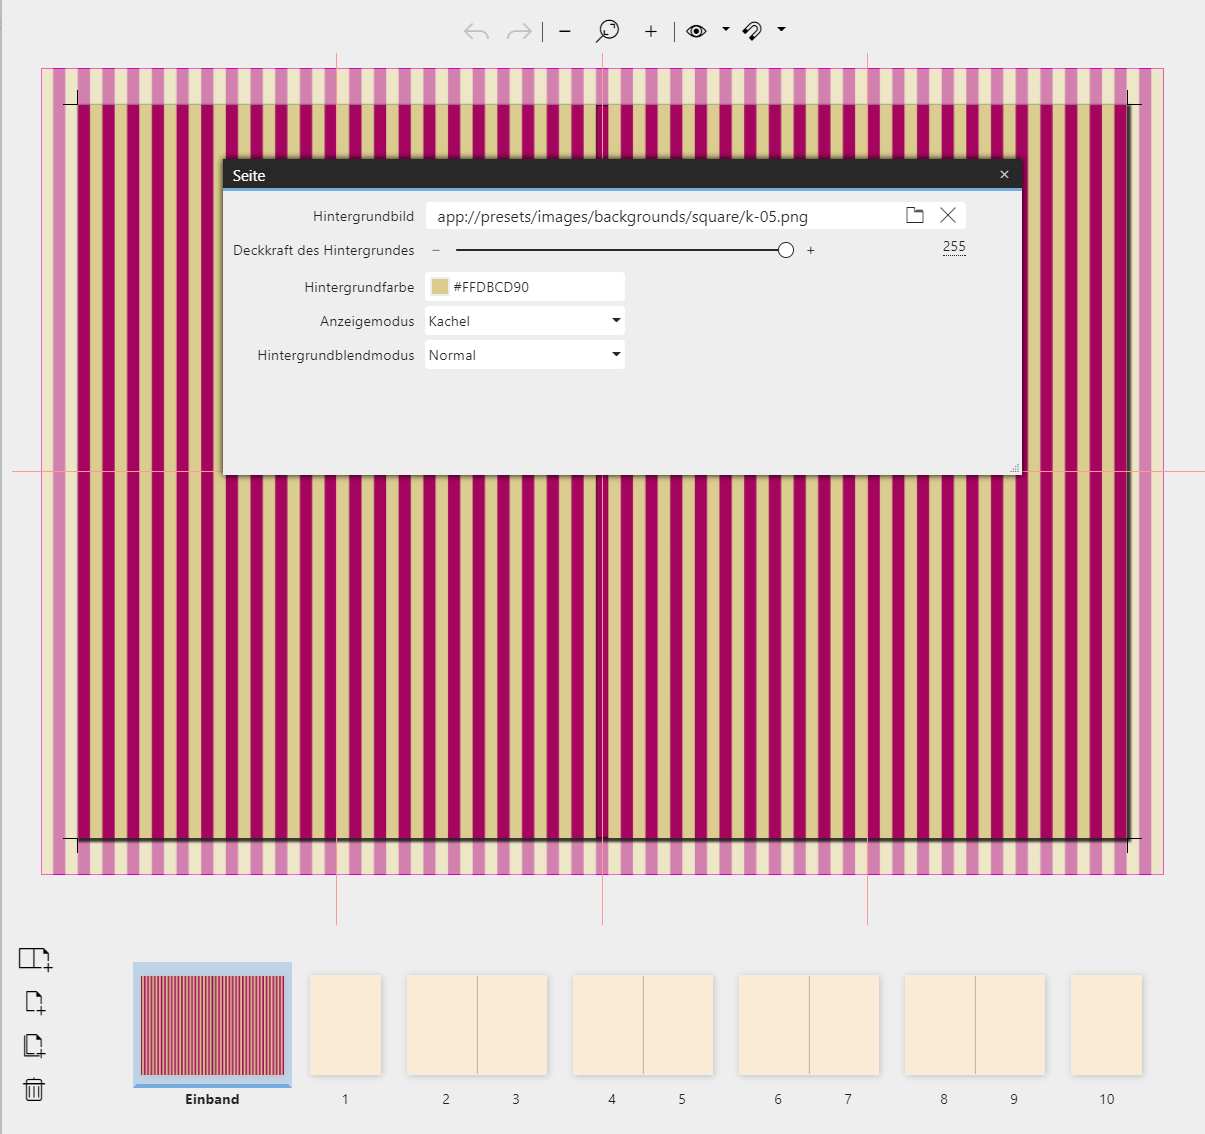
Task: Add a new double-page spread
Action: coord(35,959)
